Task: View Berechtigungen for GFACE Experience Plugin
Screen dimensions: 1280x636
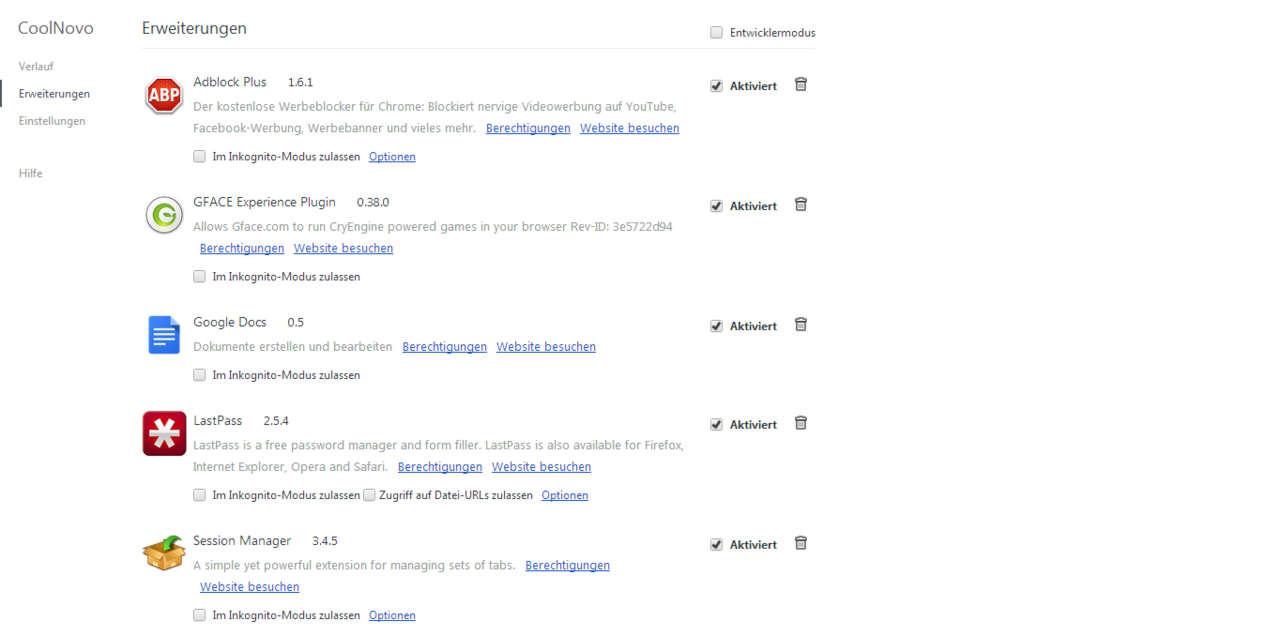Action: pos(242,249)
